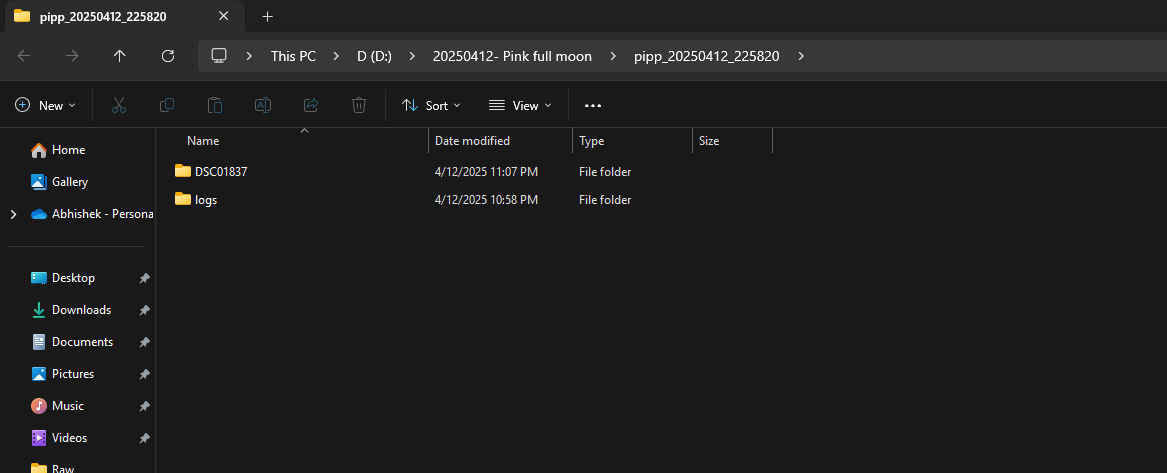1167x473 pixels.
Task: Sort by Date modified column header
Action: 472,141
